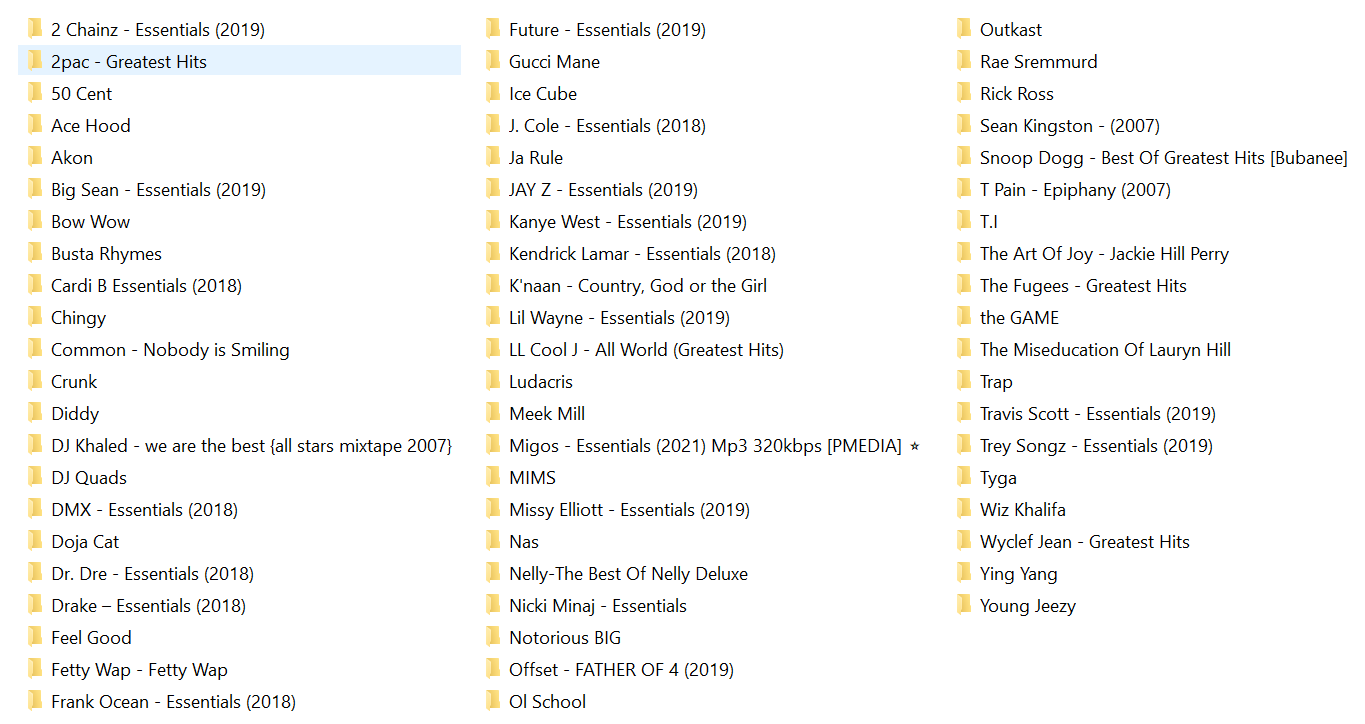Screen dimensions: 1365x724
Task: Click the Common - Nobody is Smiling folder
Action: (170, 349)
